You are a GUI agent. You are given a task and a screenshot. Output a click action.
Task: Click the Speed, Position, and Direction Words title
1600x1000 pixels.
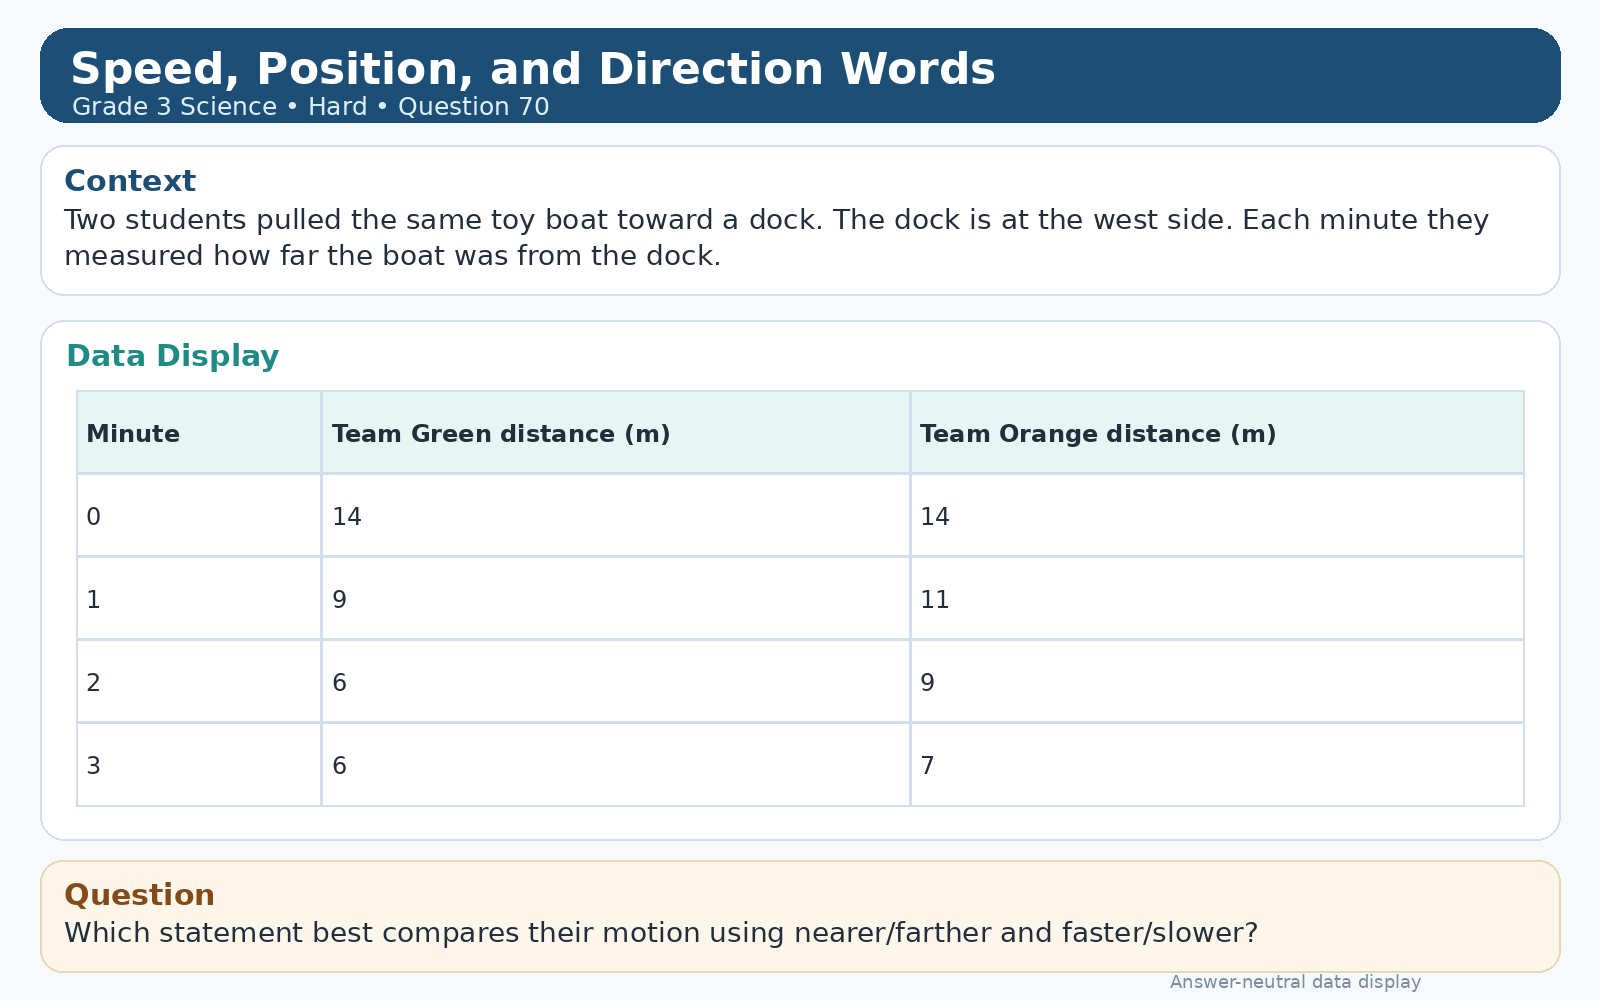533,70
